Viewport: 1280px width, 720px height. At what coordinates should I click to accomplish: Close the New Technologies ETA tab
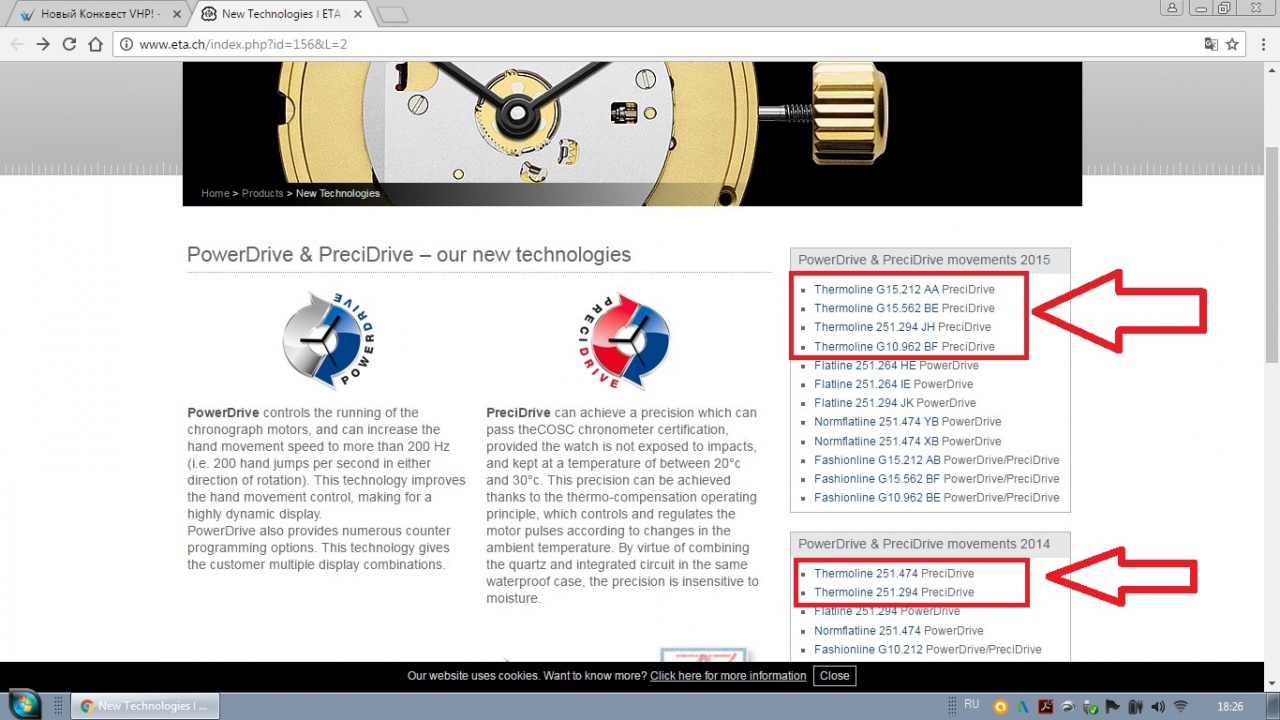click(358, 14)
